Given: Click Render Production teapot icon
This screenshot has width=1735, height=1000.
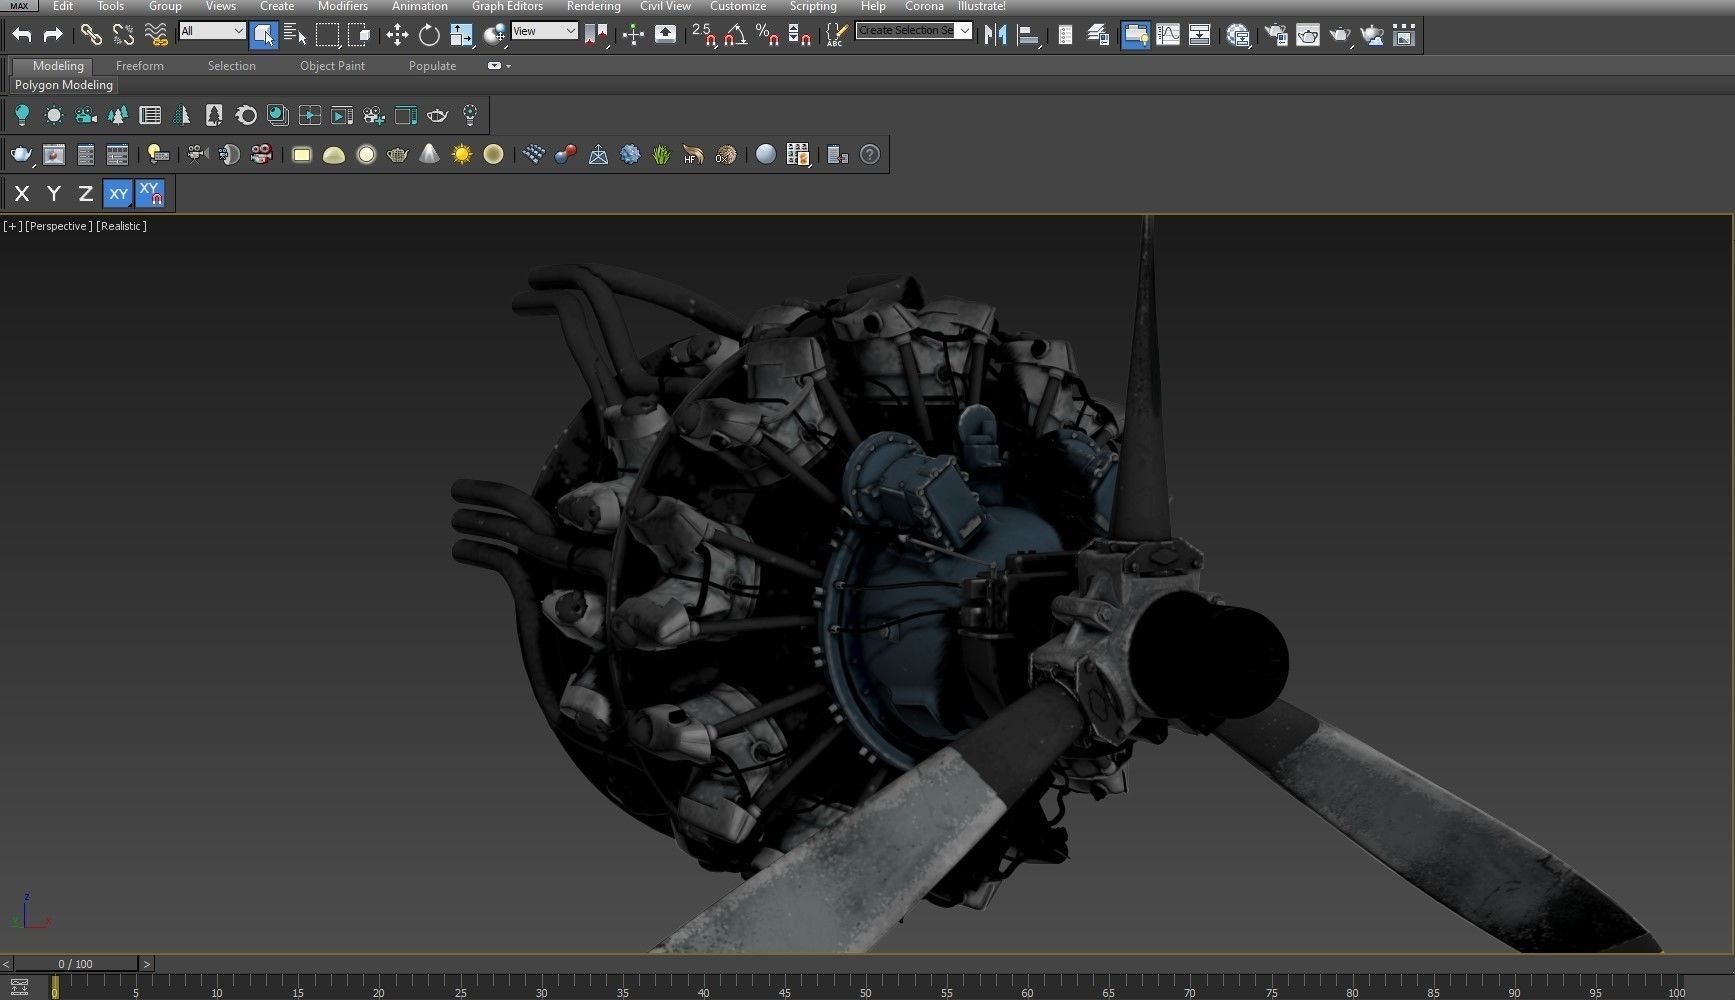Looking at the screenshot, I should pyautogui.click(x=1340, y=35).
